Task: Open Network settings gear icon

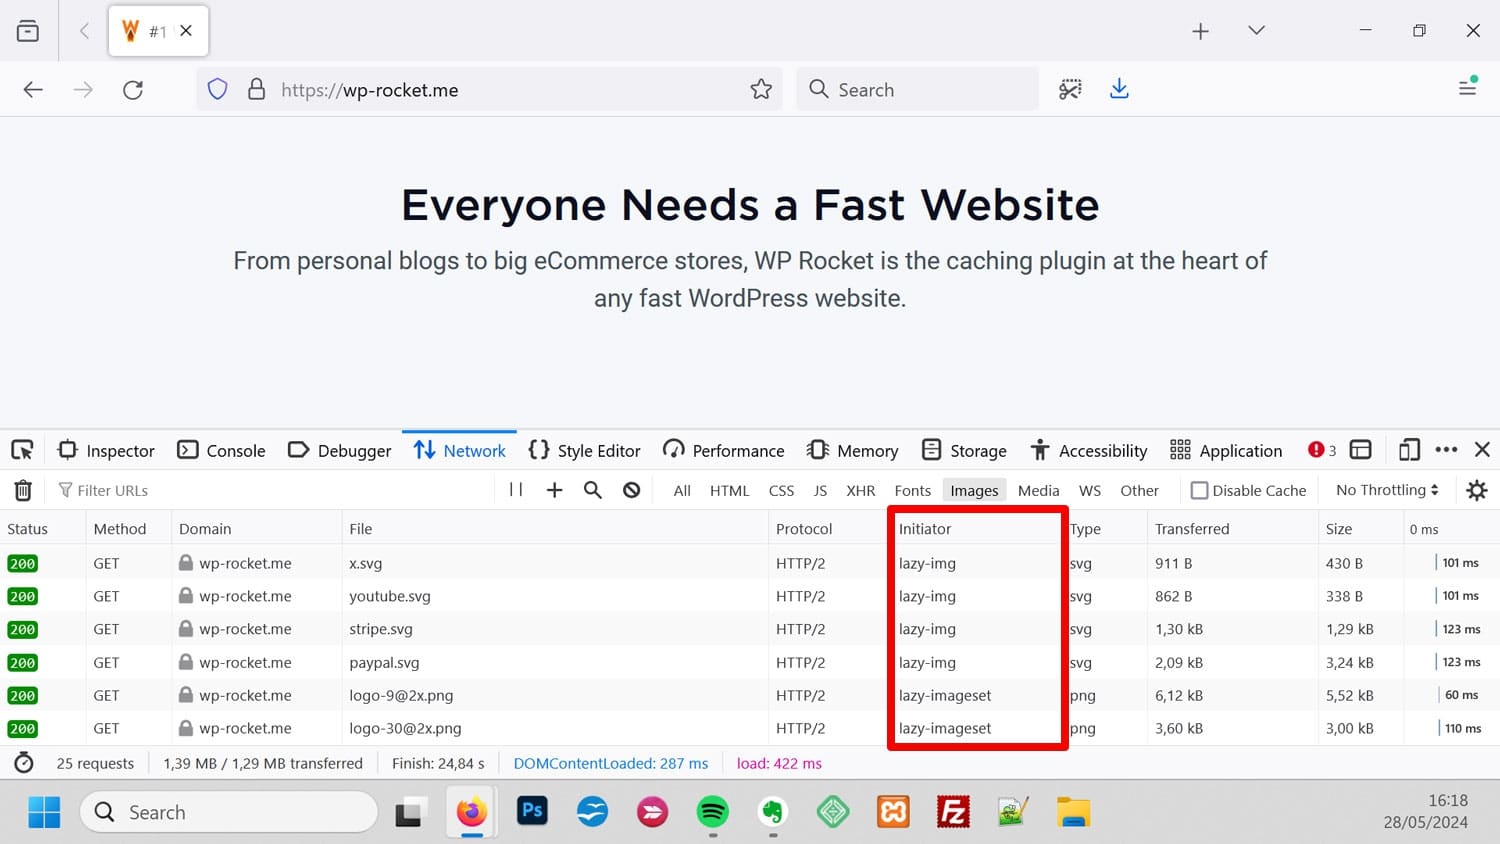Action: 1476,490
